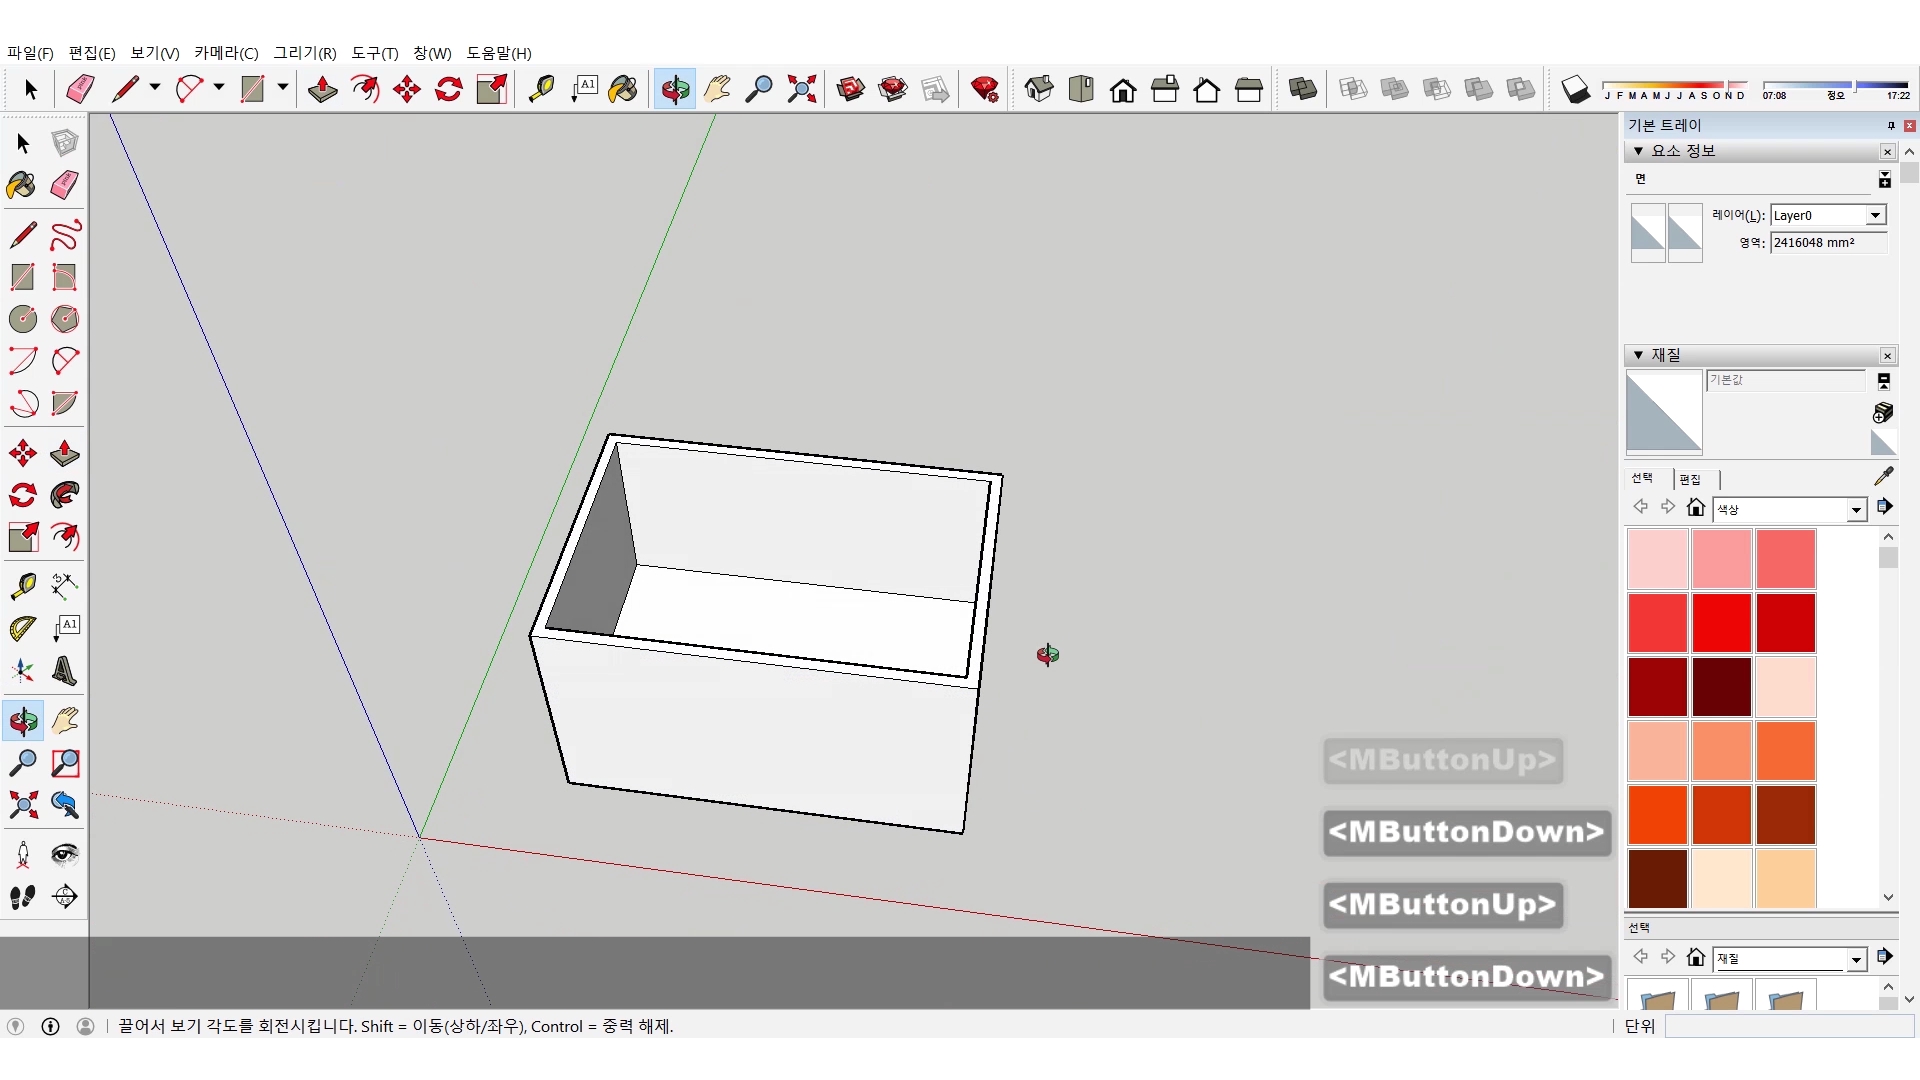Switch to the 편집 materials tab
The height and width of the screenshot is (1080, 1920).
(1690, 480)
